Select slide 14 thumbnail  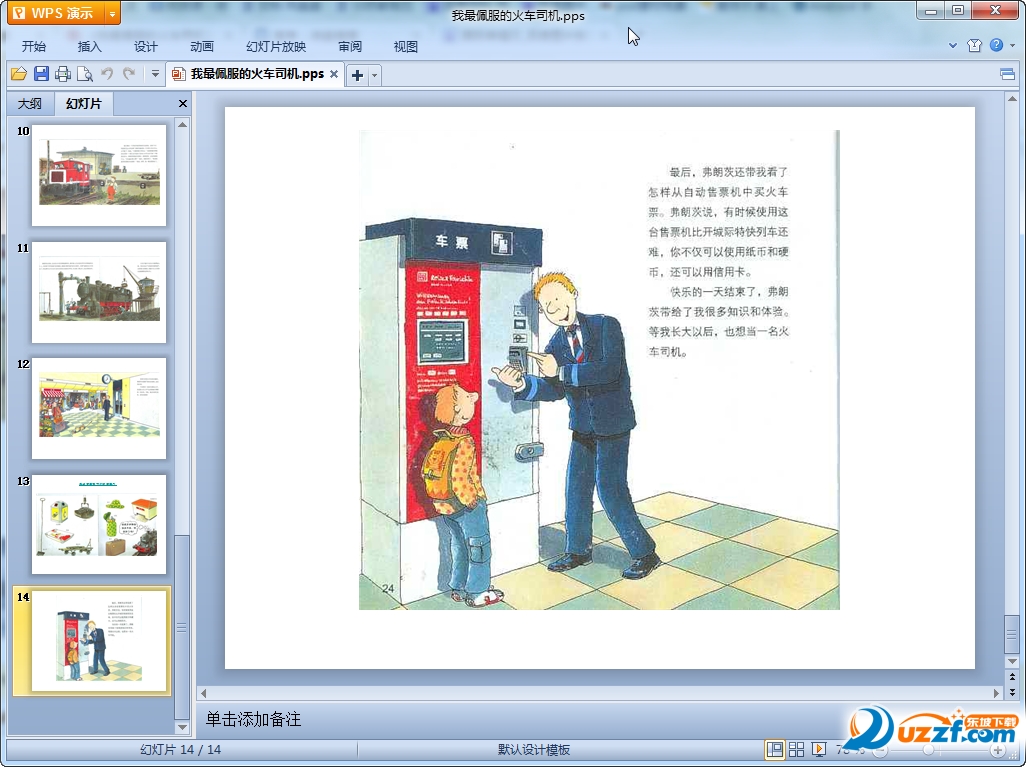99,641
